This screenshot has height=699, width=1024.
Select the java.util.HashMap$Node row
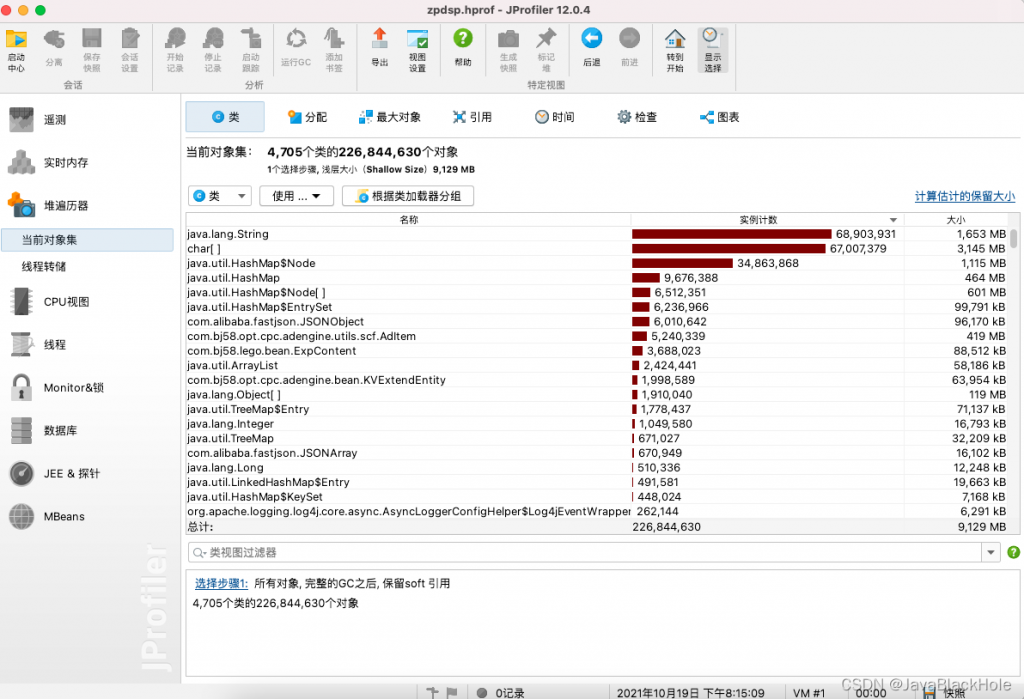[x=597, y=263]
